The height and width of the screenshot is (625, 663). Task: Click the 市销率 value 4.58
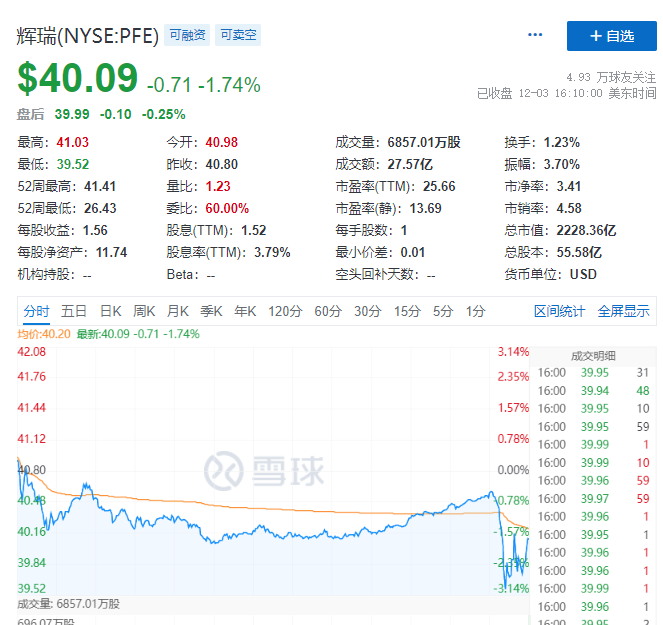[569, 208]
